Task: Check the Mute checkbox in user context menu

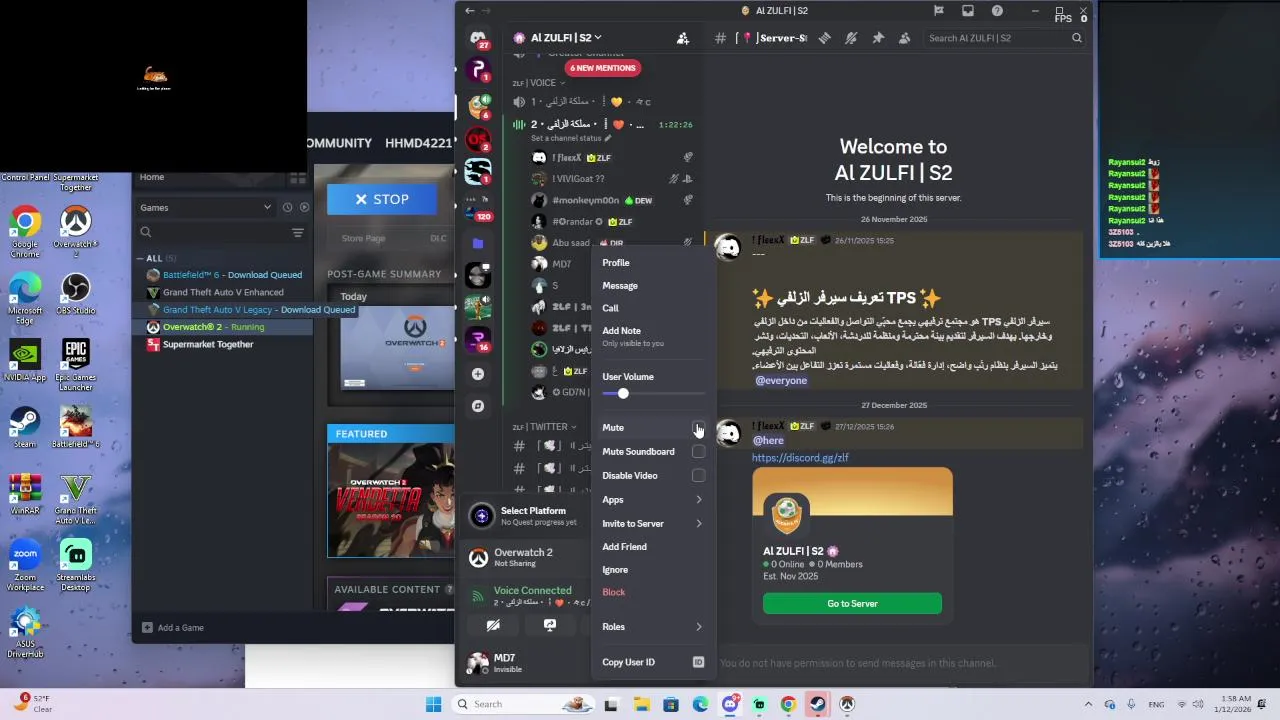Action: click(x=698, y=428)
